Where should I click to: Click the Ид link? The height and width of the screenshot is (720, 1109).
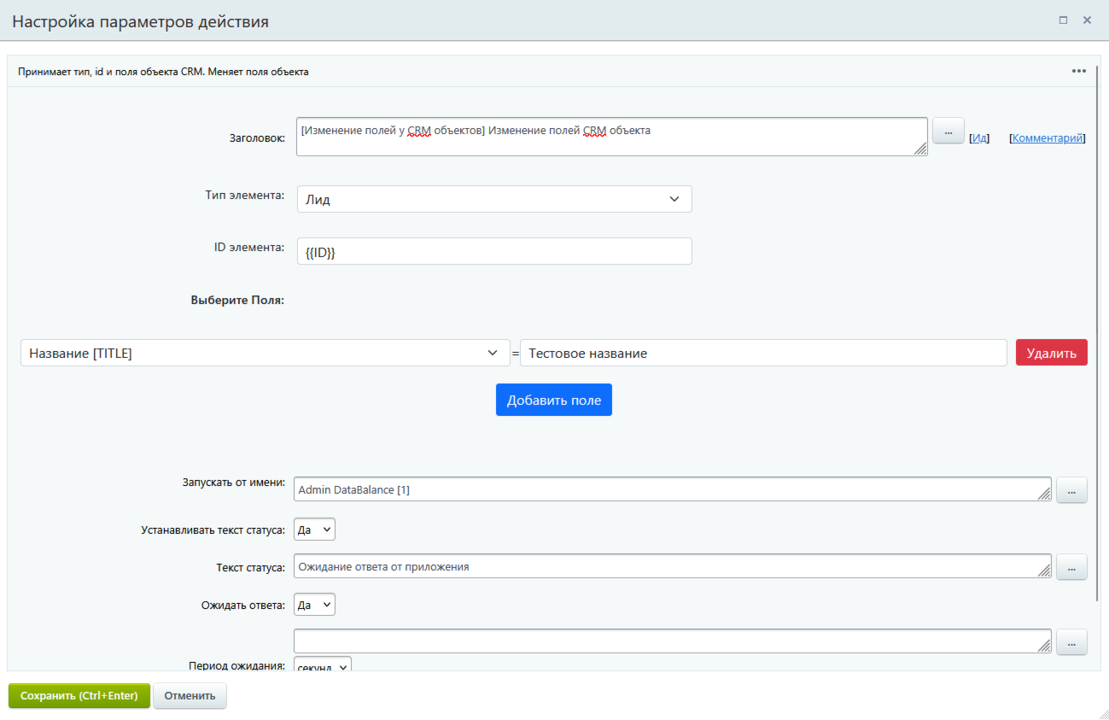tap(980, 138)
